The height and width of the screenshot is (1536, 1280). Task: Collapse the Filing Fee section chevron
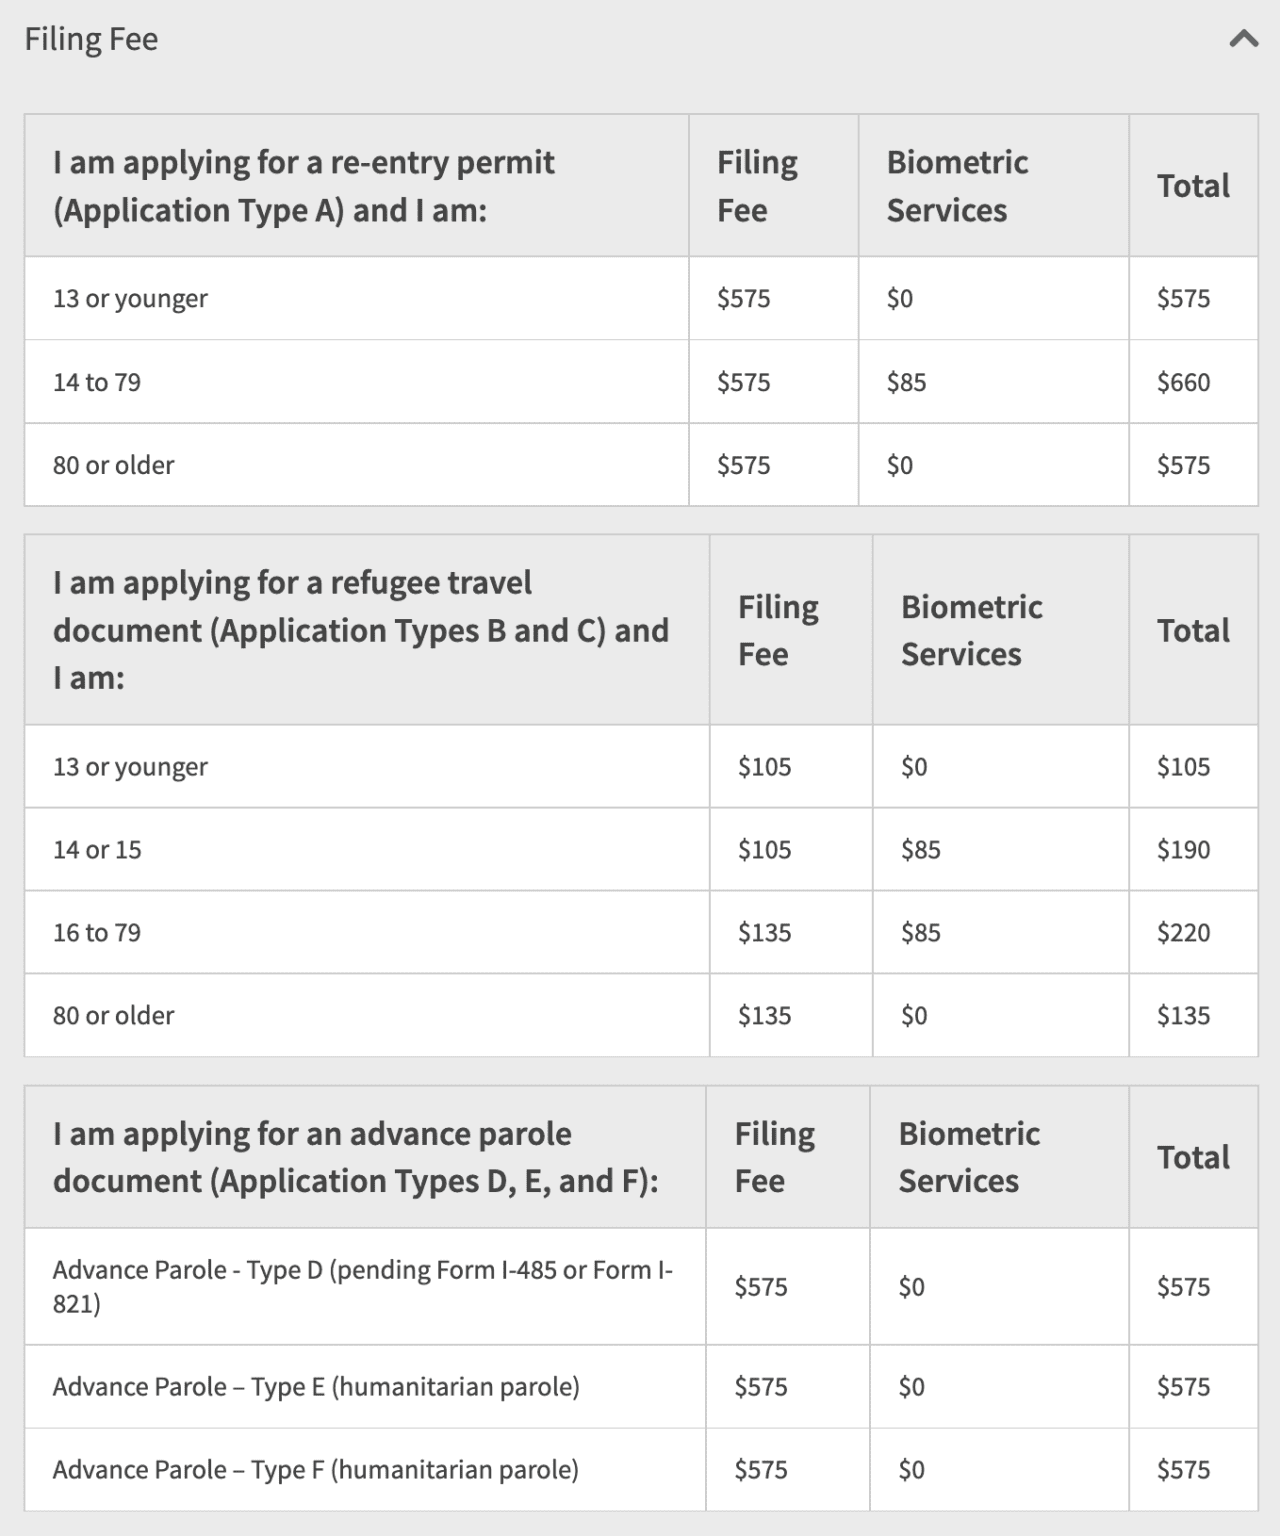pos(1243,39)
